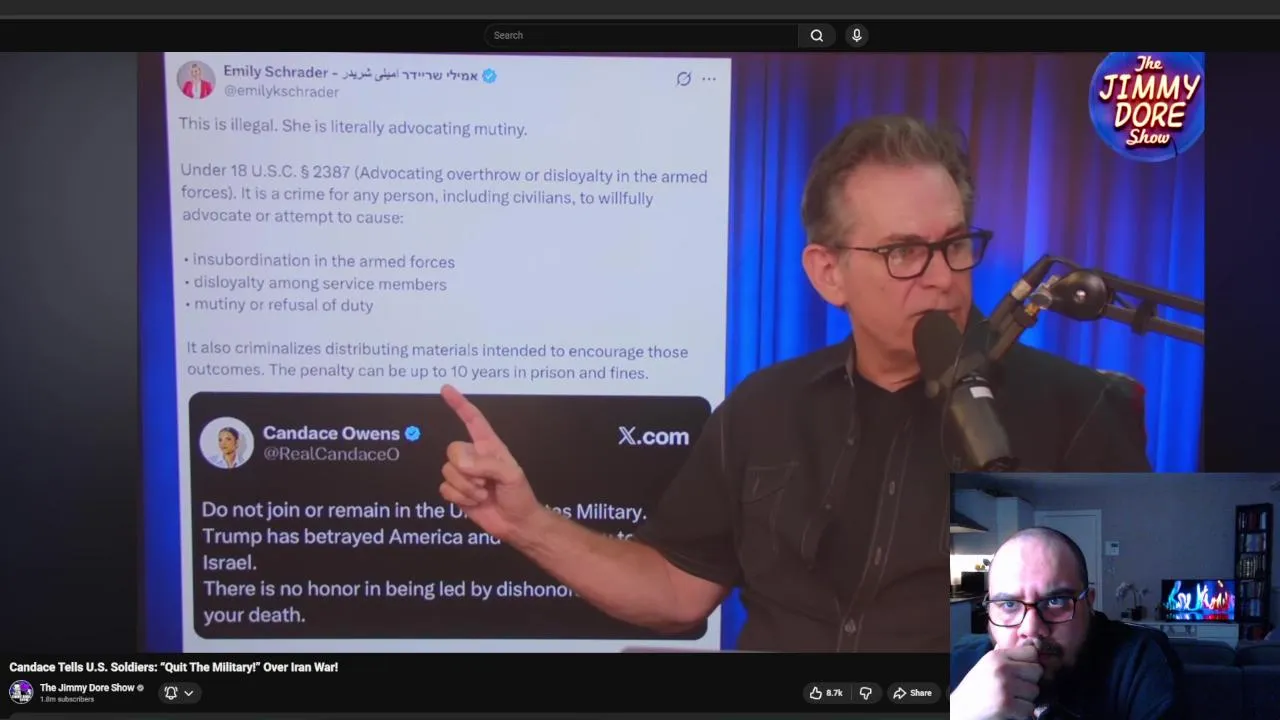Image resolution: width=1280 pixels, height=720 pixels.
Task: Click Emily Schrader's verified badge
Action: tap(489, 75)
